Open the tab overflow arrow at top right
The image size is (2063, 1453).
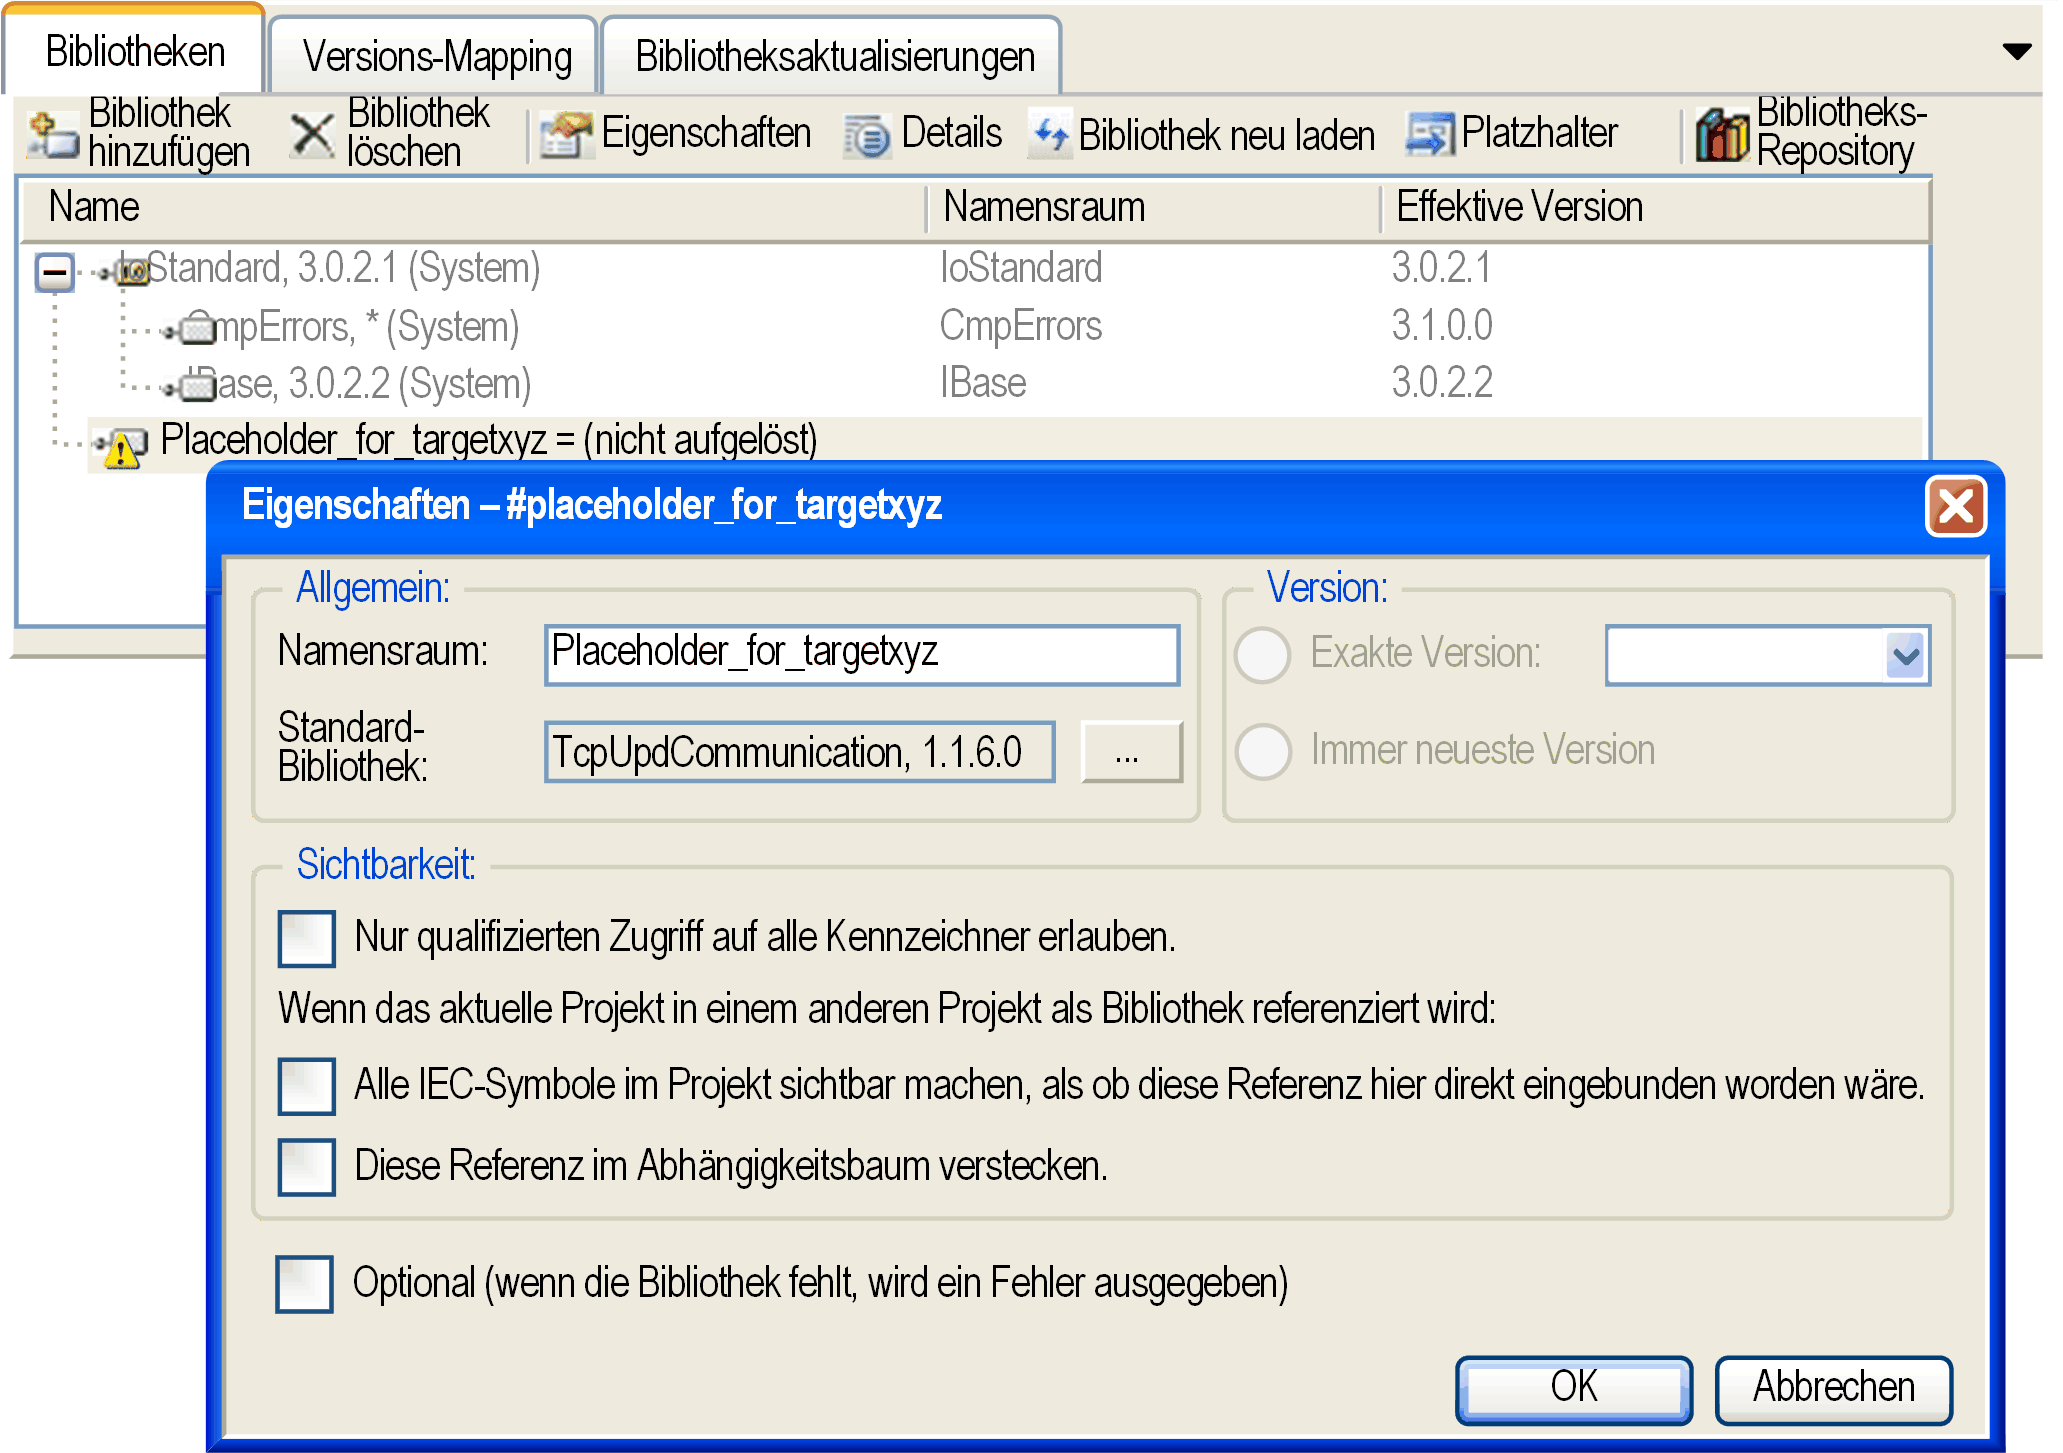(x=2017, y=51)
